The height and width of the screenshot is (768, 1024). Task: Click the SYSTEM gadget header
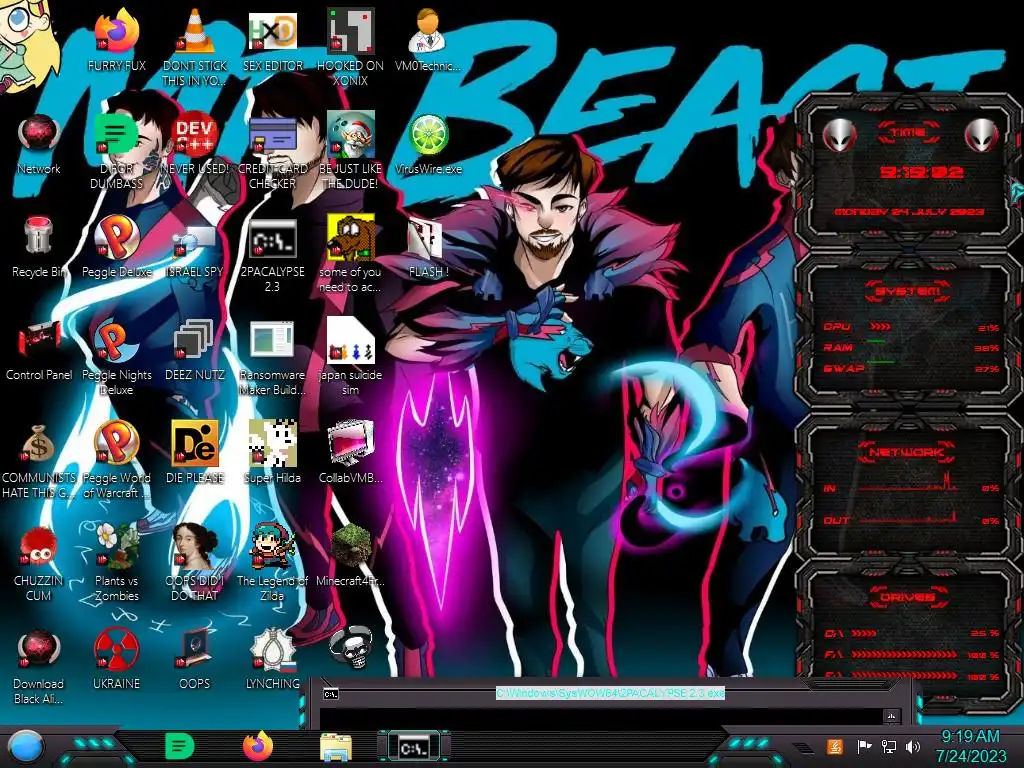tap(907, 291)
